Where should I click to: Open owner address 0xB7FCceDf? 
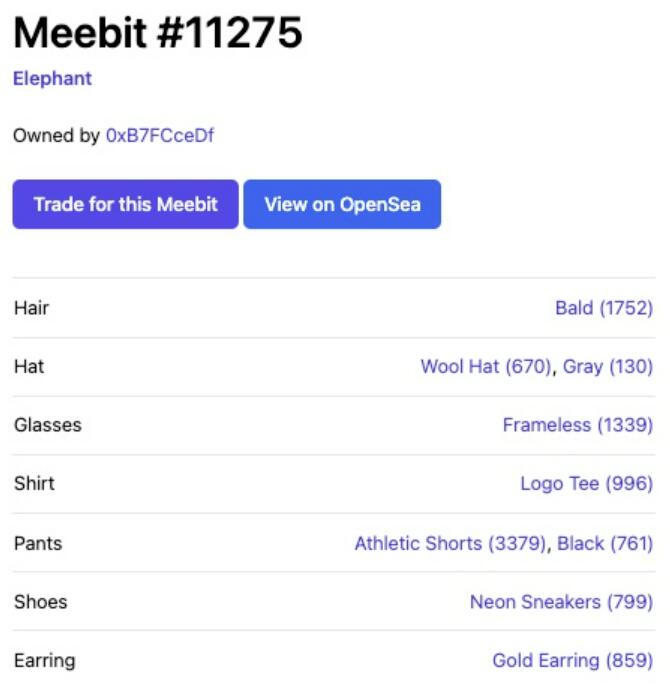[x=160, y=136]
